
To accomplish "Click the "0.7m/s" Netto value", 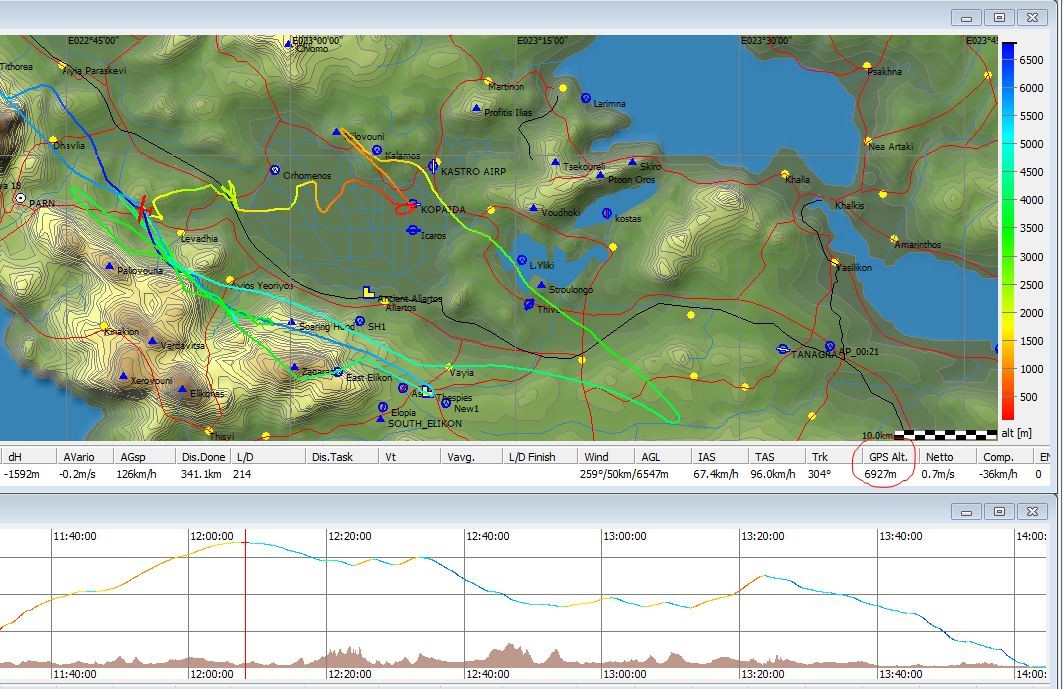I will [x=938, y=474].
